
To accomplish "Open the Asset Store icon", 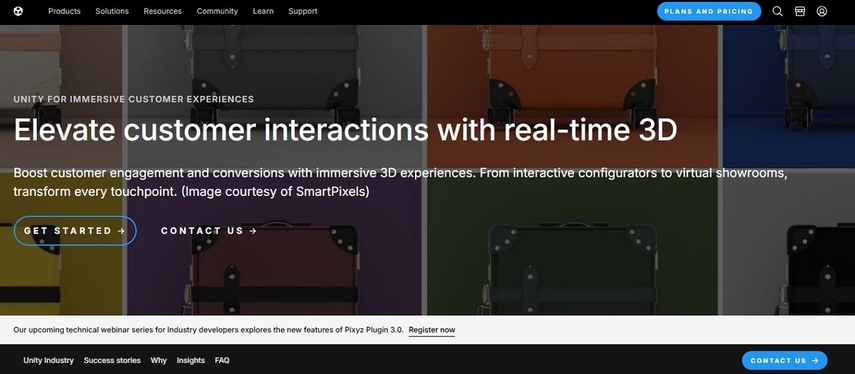I will pyautogui.click(x=800, y=11).
